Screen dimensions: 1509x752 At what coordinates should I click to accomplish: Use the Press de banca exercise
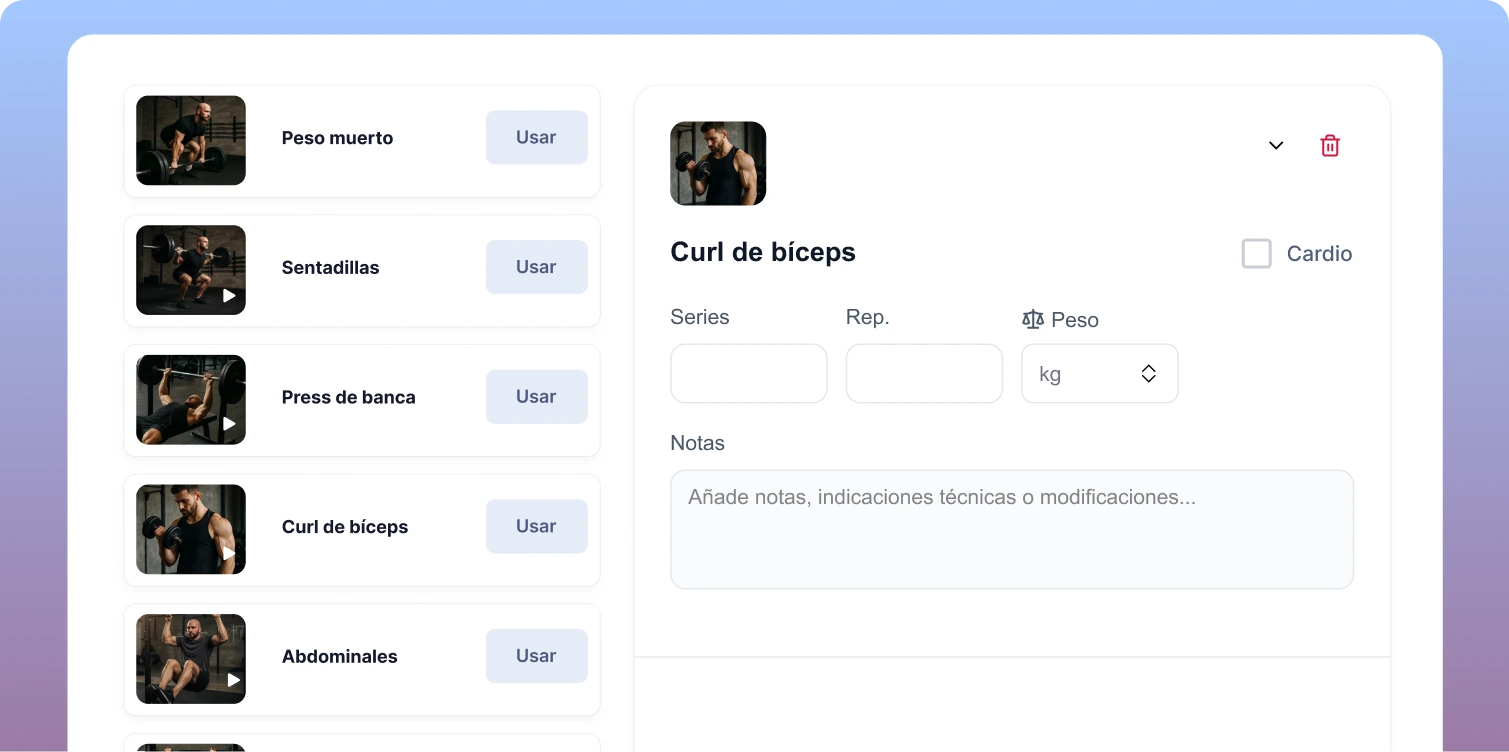[x=537, y=396]
